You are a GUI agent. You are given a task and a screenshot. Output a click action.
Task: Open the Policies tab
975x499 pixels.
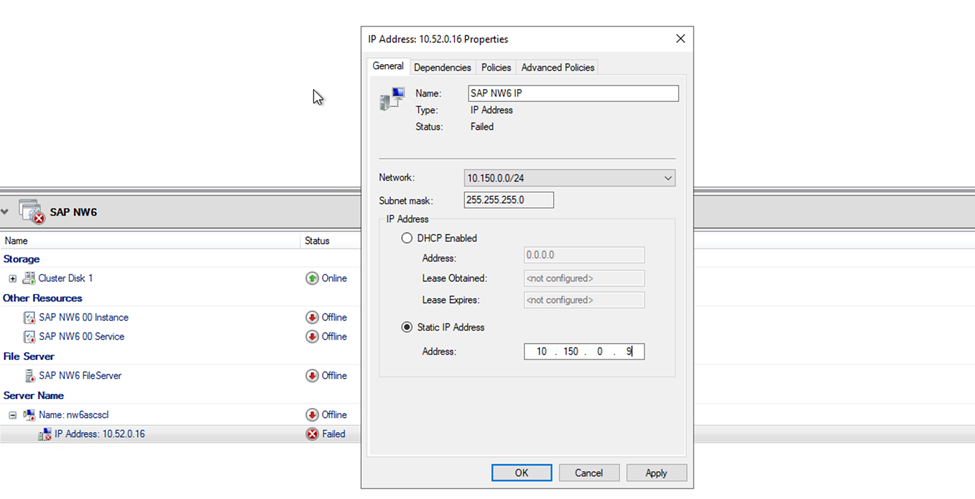point(496,67)
